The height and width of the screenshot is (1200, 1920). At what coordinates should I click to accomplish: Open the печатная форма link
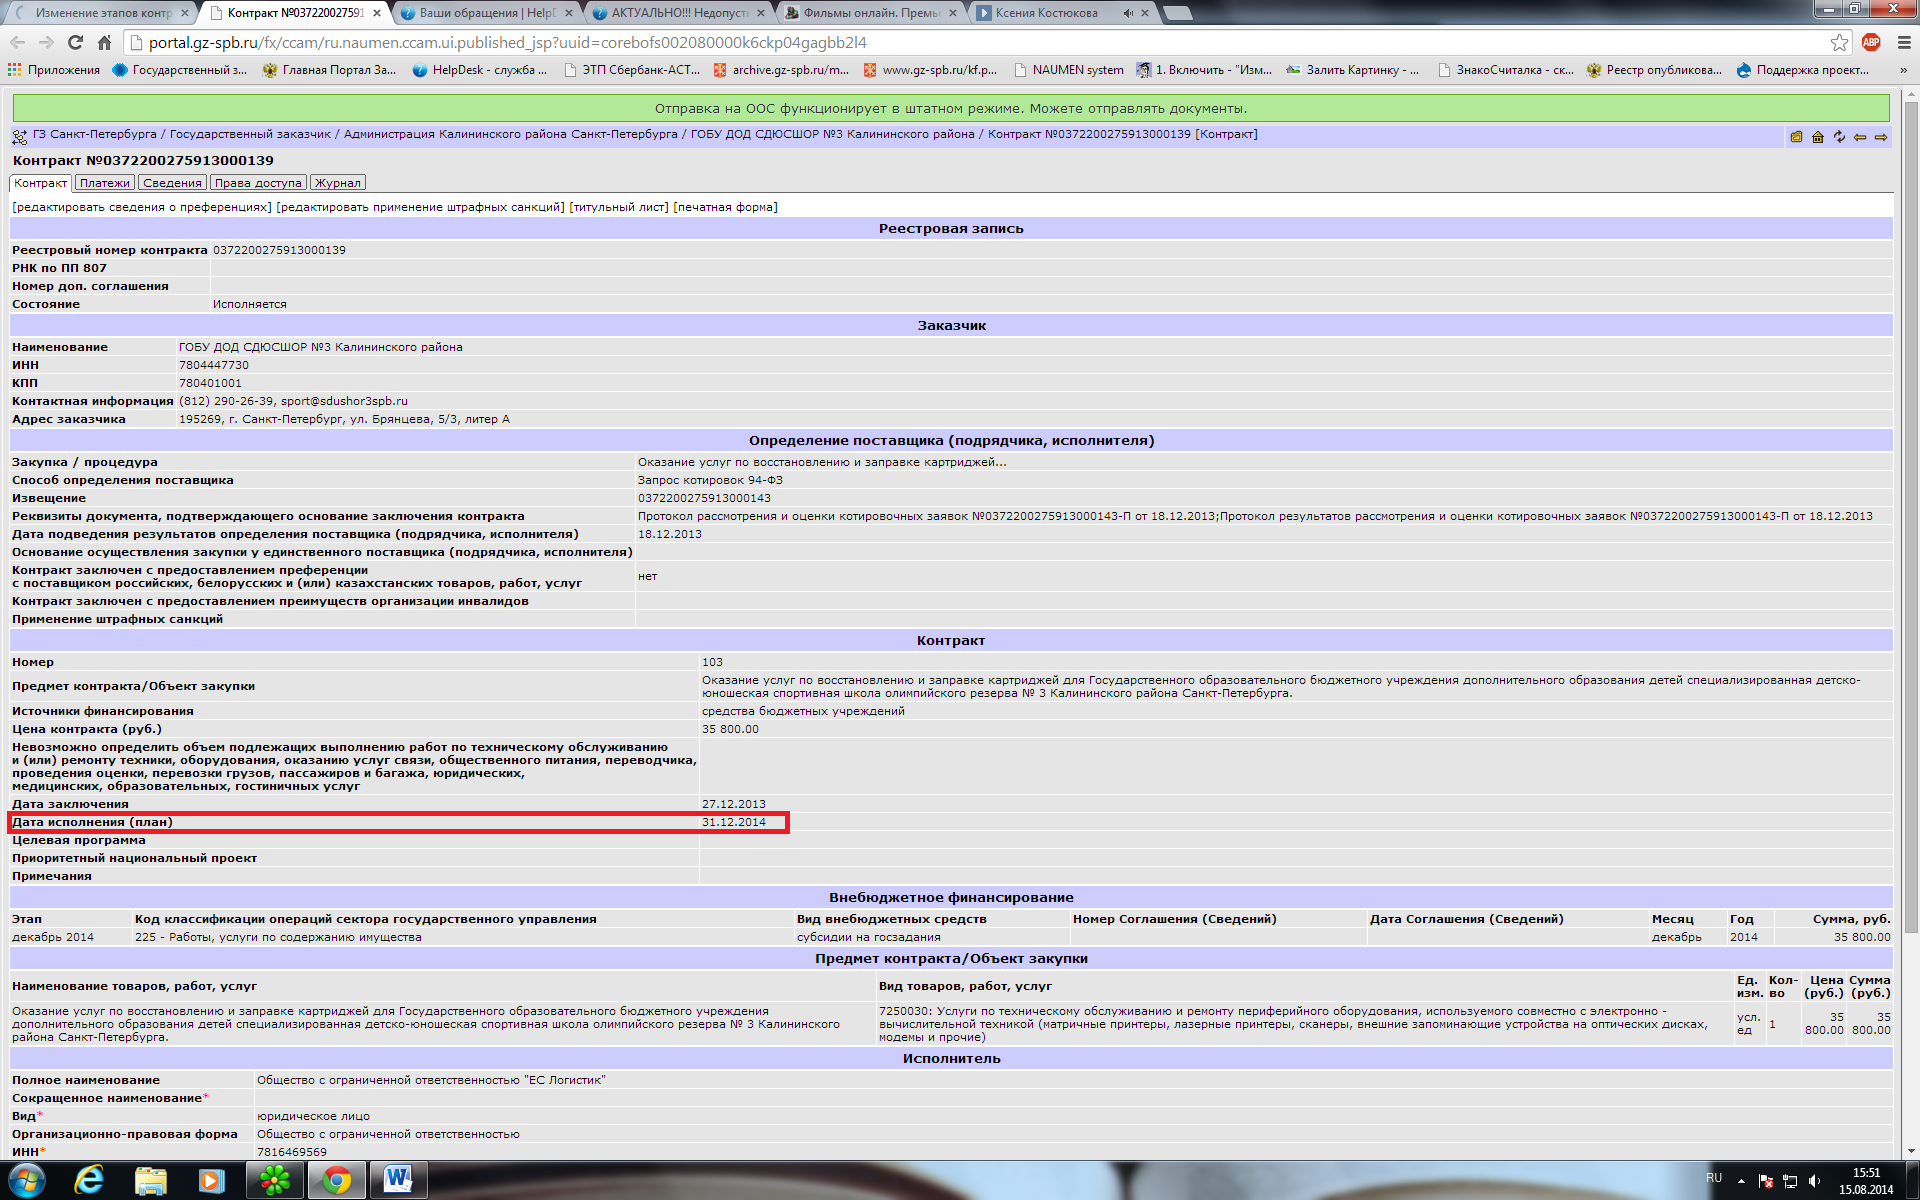pos(725,207)
